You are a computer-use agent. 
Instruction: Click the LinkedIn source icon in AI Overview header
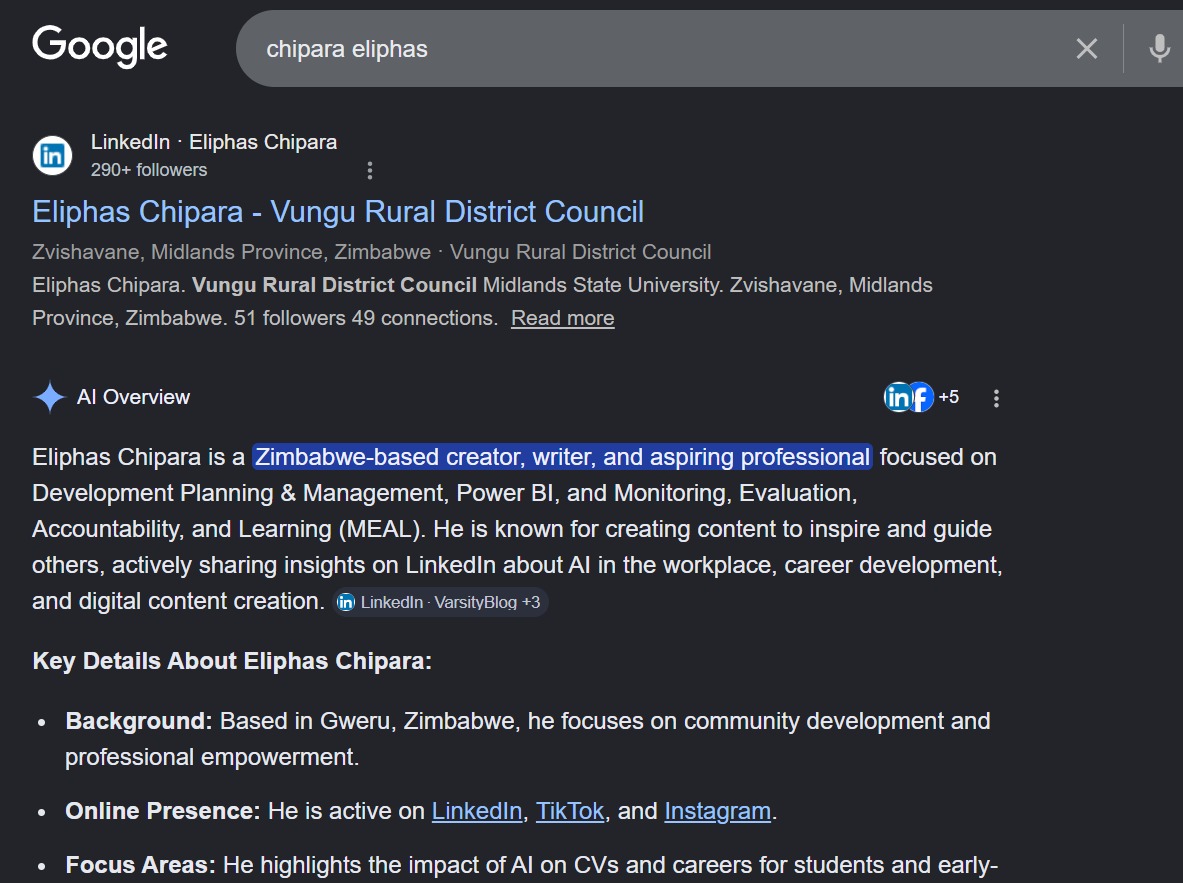coord(897,397)
